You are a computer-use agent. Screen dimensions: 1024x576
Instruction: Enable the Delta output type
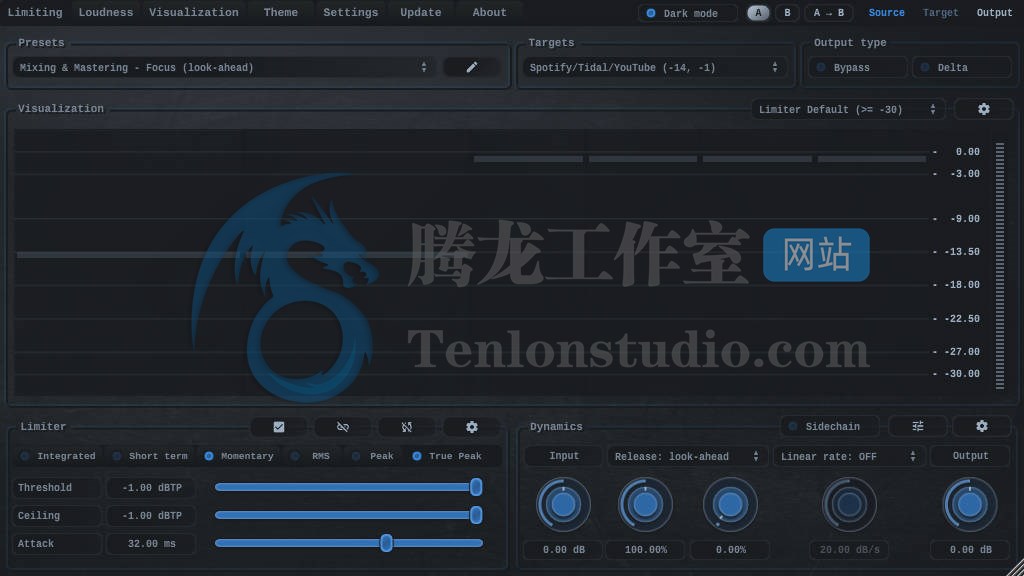coord(961,67)
